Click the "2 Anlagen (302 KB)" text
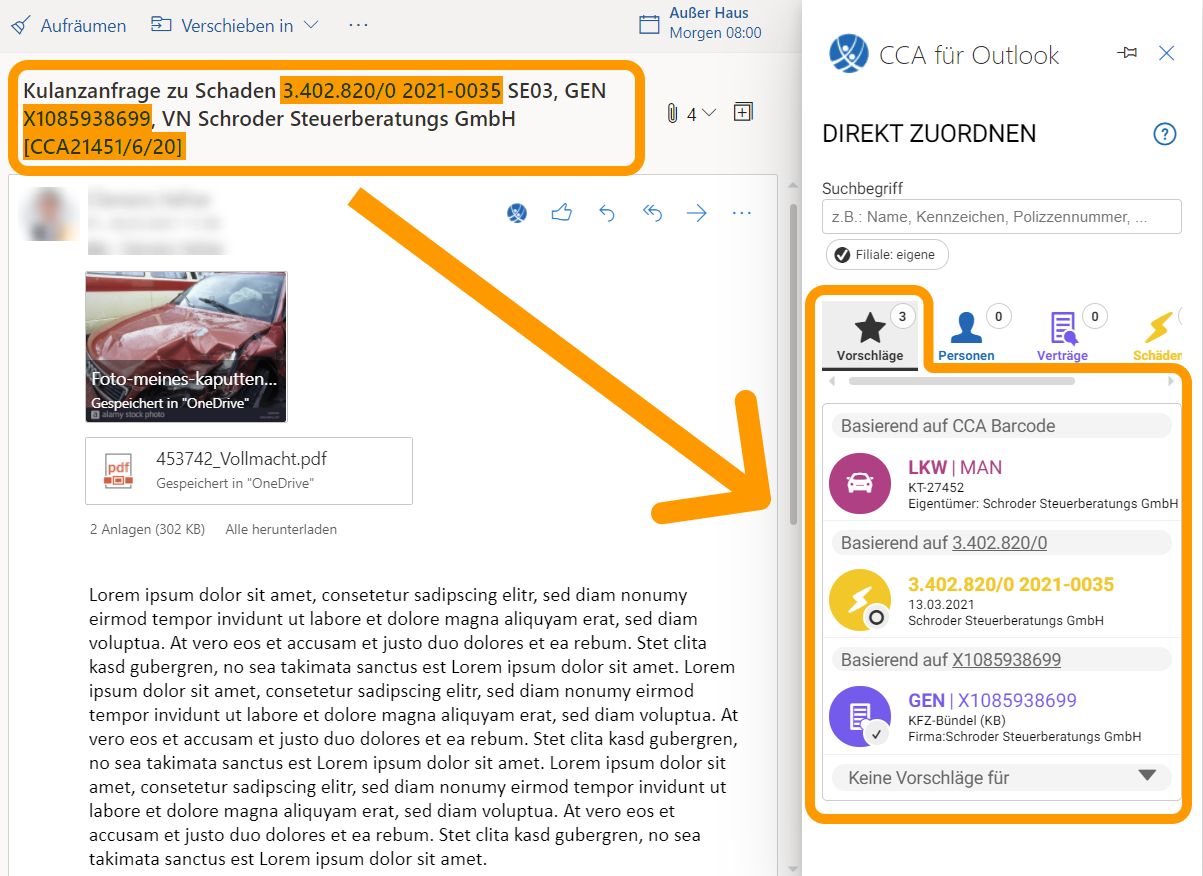The height and width of the screenshot is (876, 1203). point(147,529)
